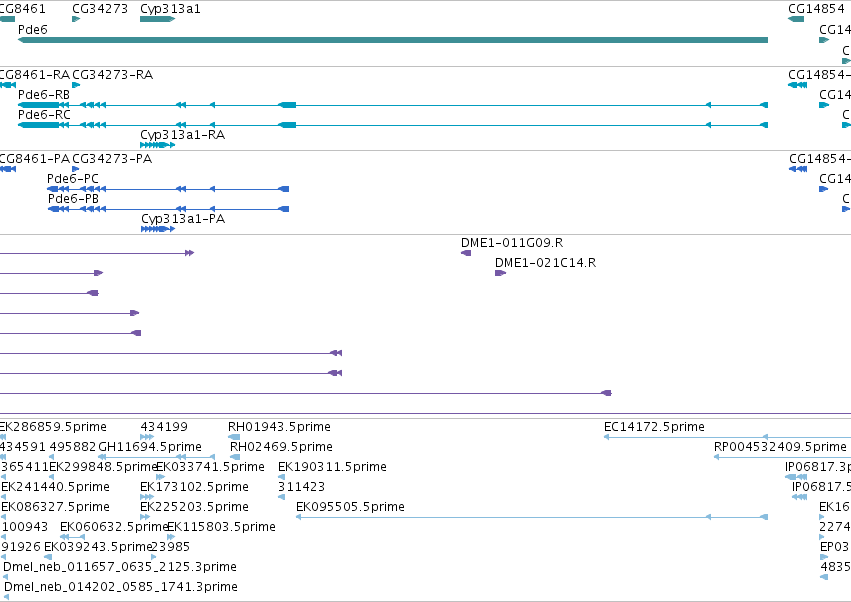Select the GH11694.5prime EST label
This screenshot has height=602, width=851.
click(x=150, y=447)
